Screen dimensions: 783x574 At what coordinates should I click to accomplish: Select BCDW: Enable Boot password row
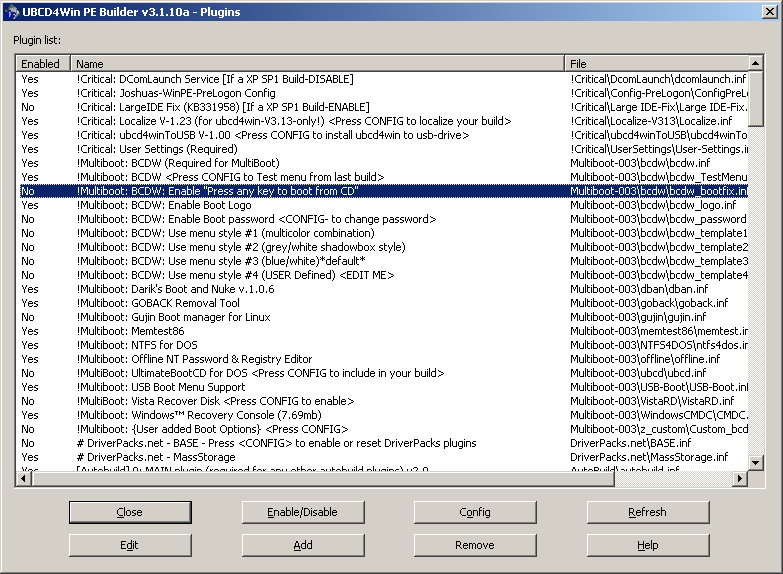[384, 219]
